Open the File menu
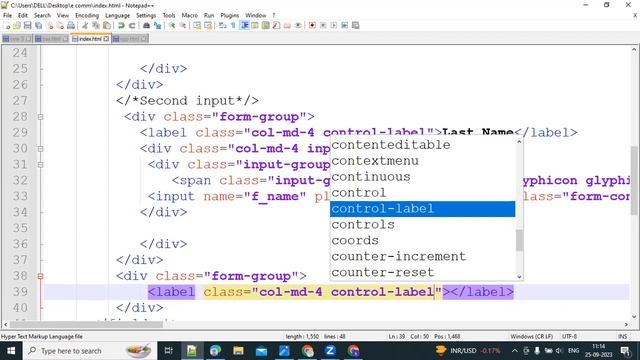This screenshot has height=360, width=640. pos(7,15)
